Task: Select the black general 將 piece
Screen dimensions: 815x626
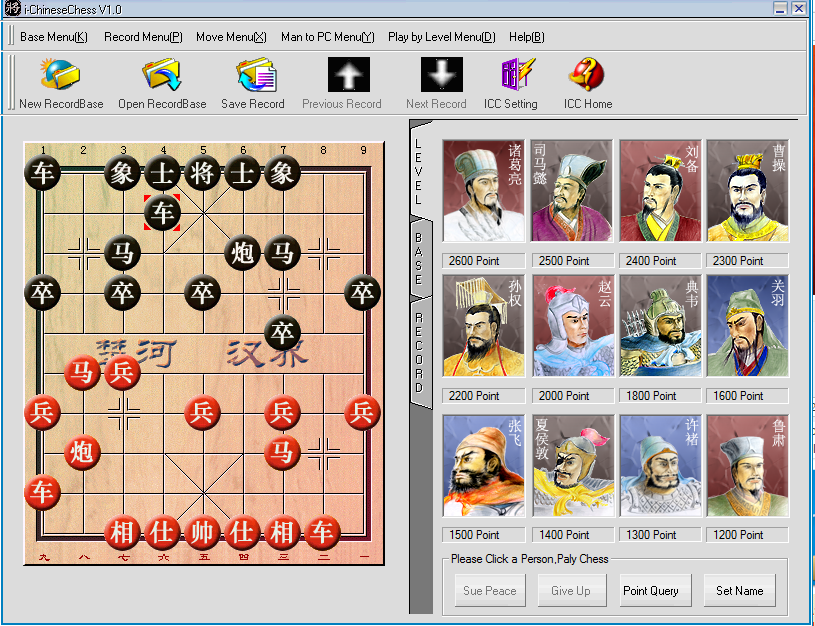Action: click(x=202, y=173)
